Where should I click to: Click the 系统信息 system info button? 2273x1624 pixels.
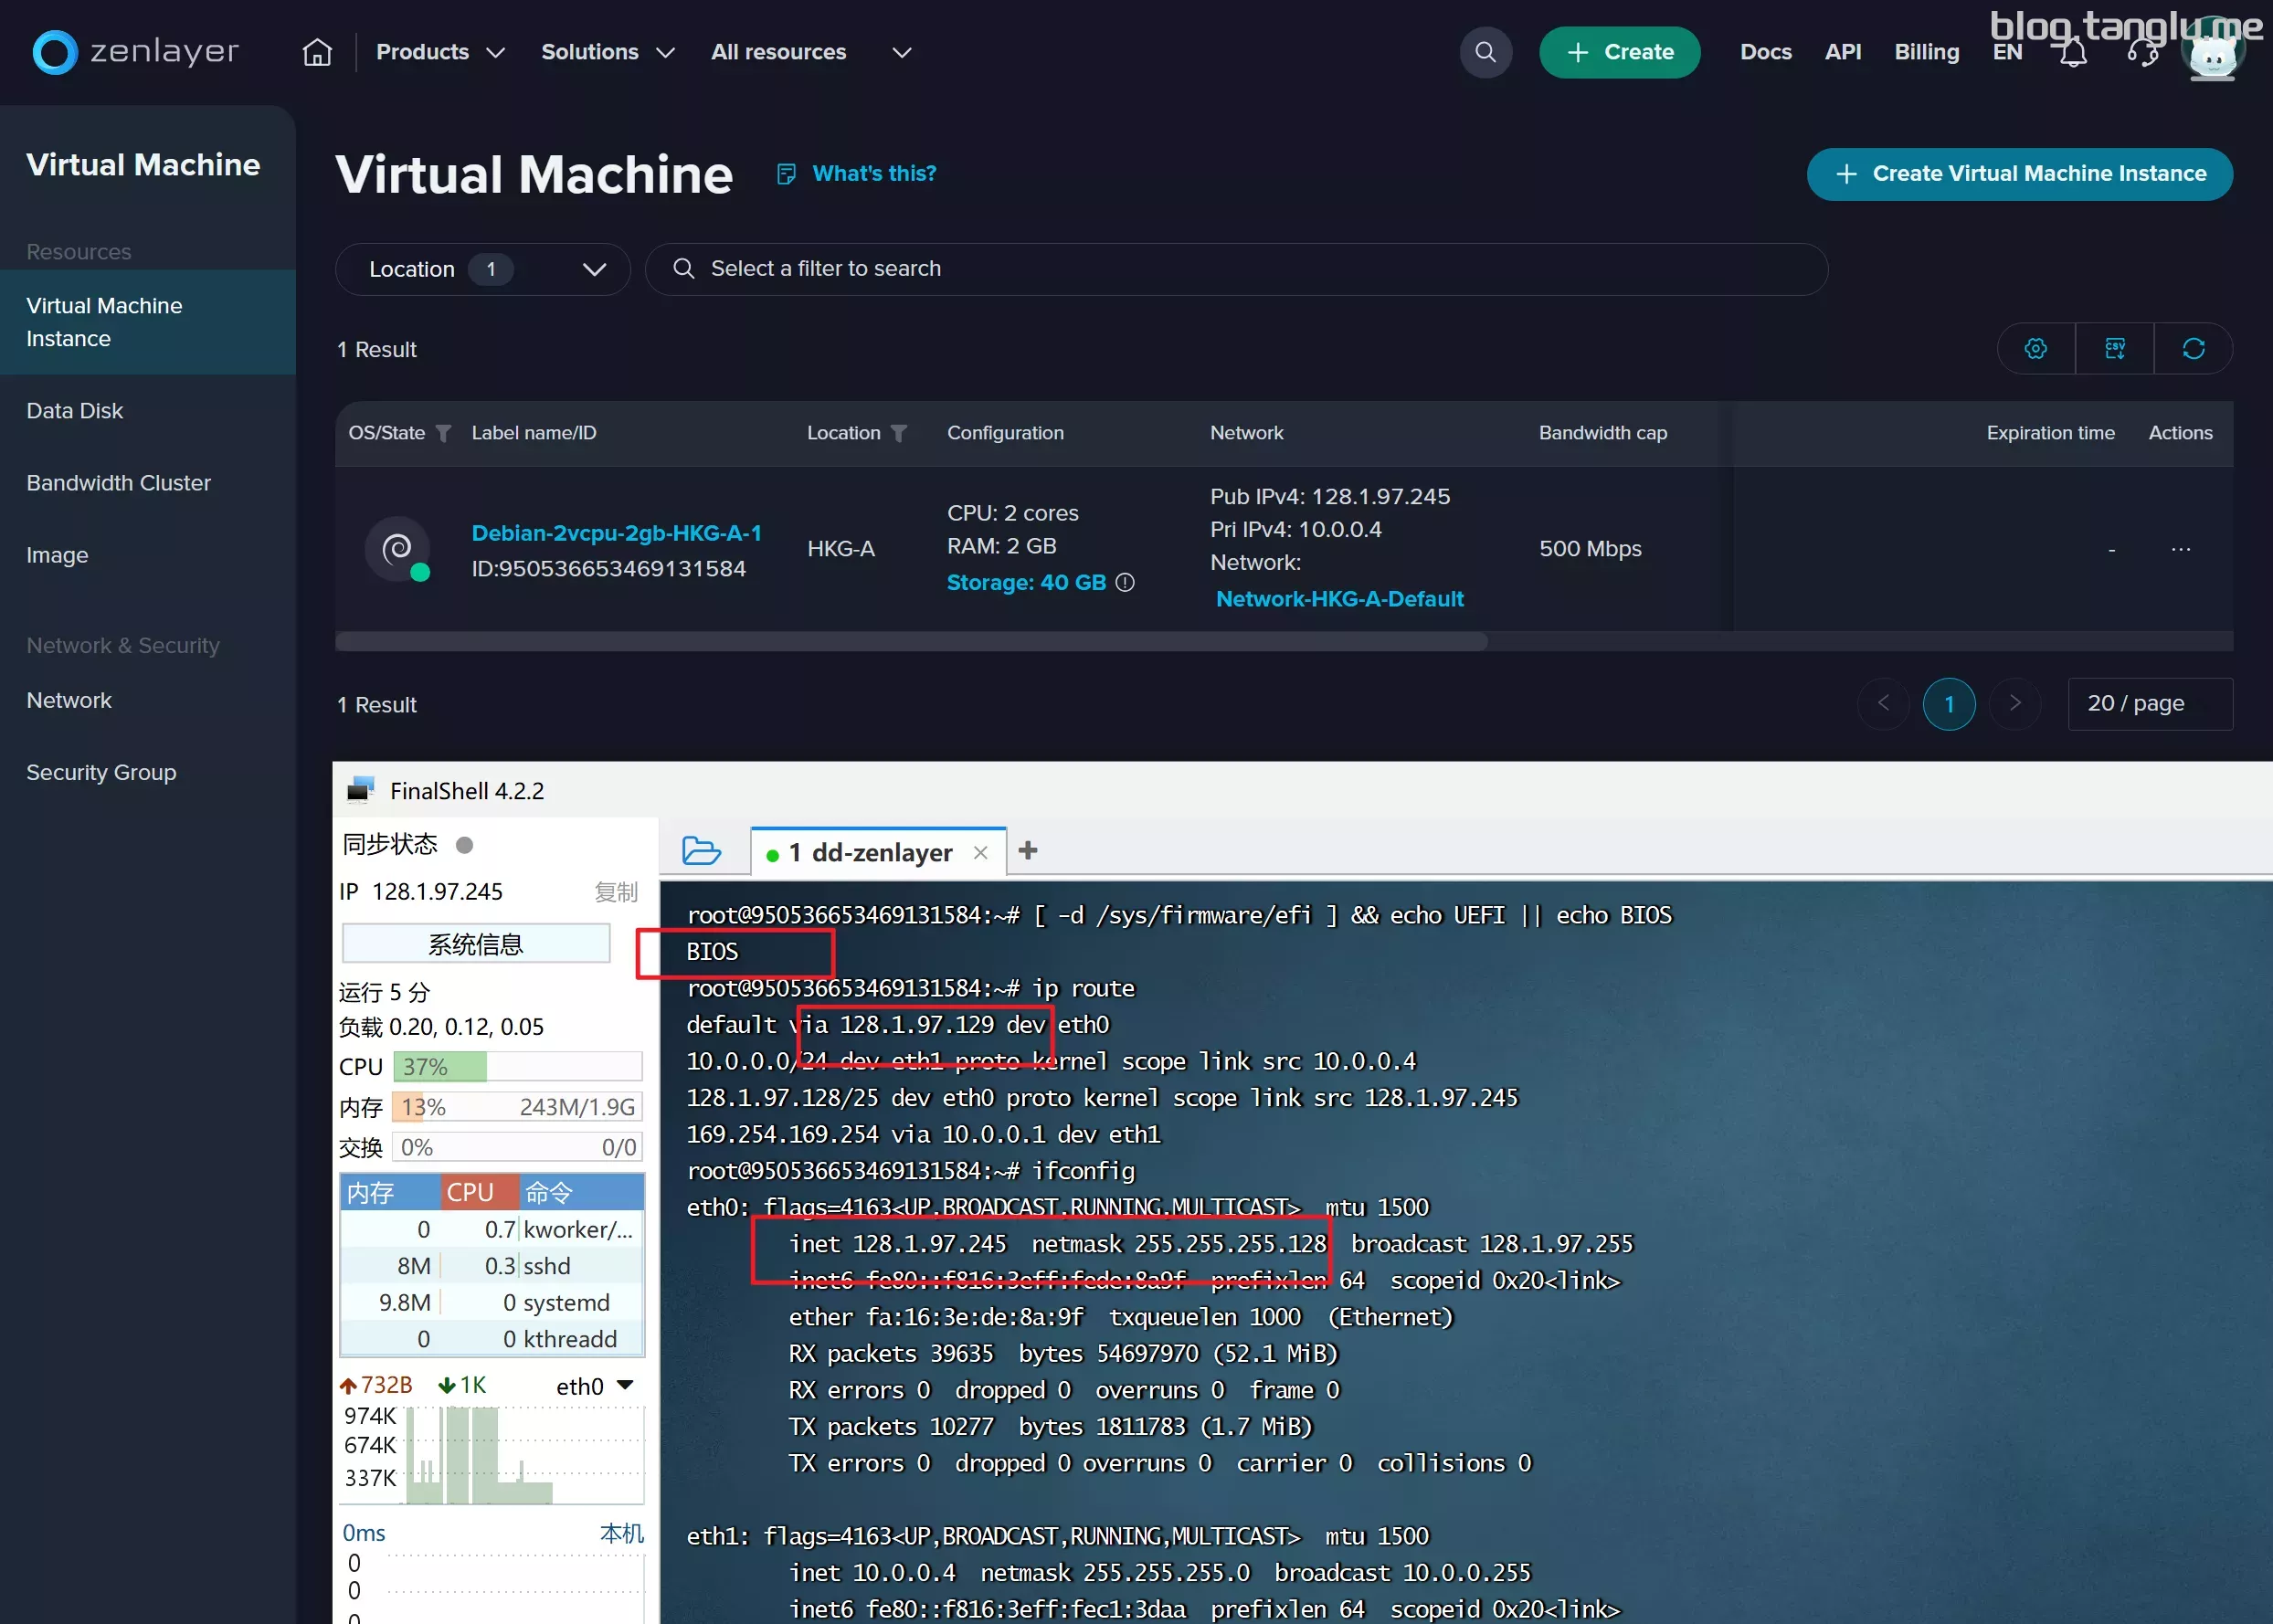tap(476, 944)
